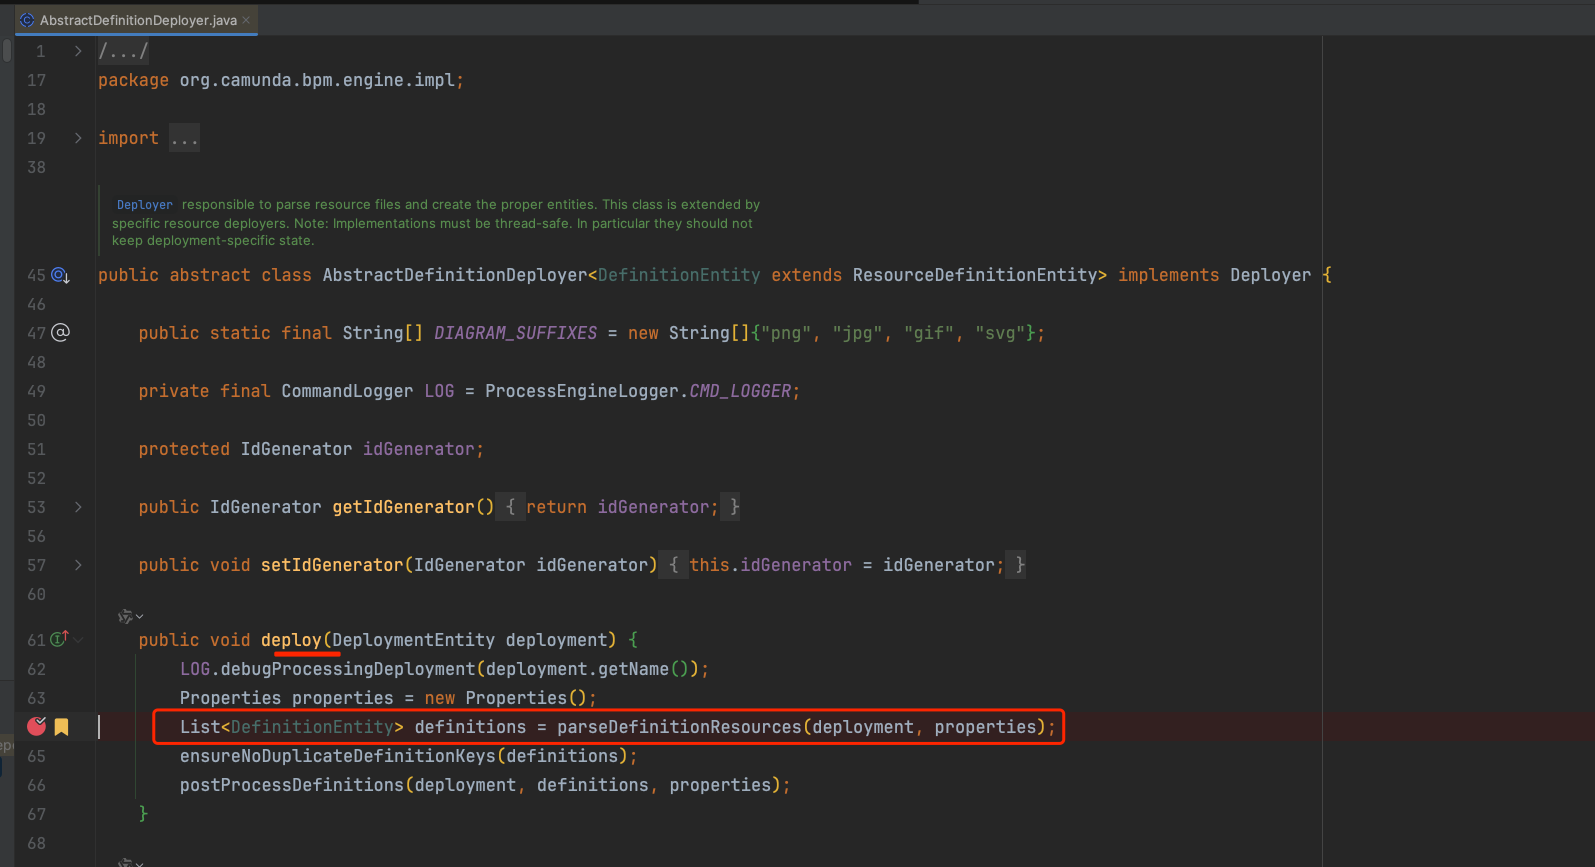
Task: Click the import ellipsis placeholder to unfold
Action: coord(184,138)
